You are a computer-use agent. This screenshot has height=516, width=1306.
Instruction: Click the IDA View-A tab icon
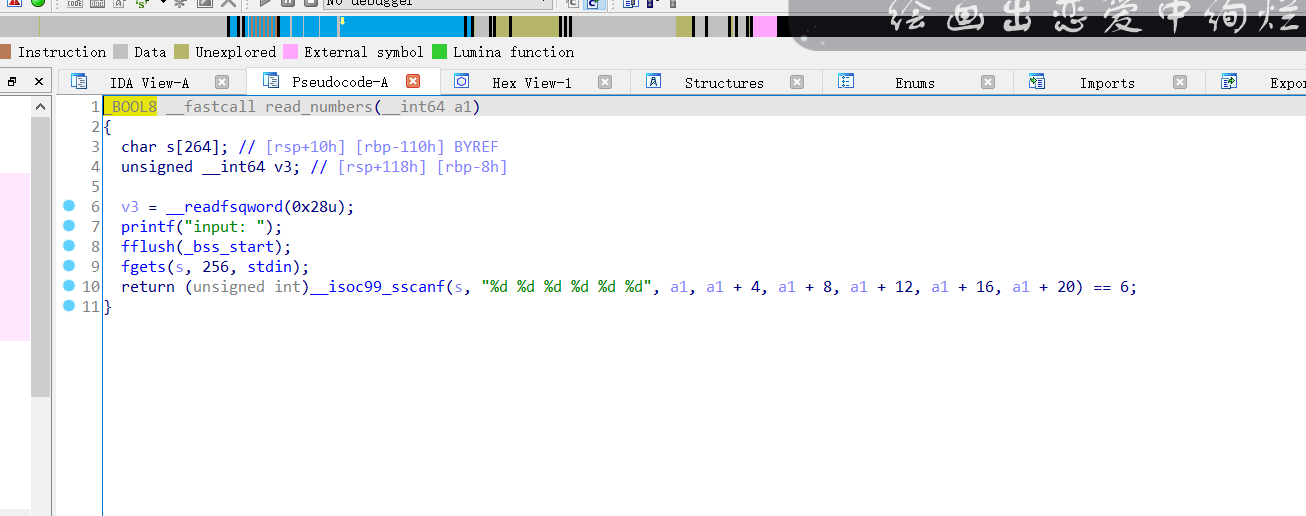[x=79, y=82]
